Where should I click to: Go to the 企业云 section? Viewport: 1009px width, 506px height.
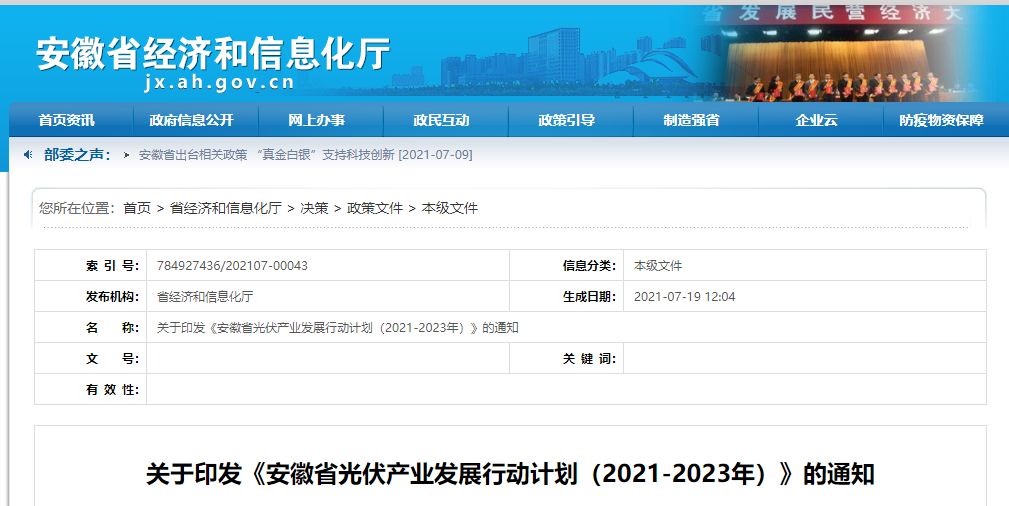click(x=816, y=120)
